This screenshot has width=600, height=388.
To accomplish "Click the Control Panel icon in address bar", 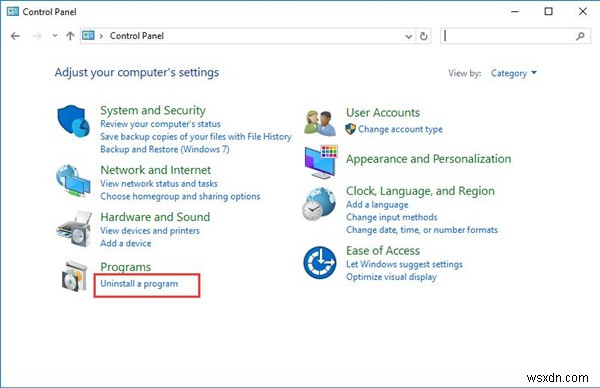I will (x=88, y=36).
